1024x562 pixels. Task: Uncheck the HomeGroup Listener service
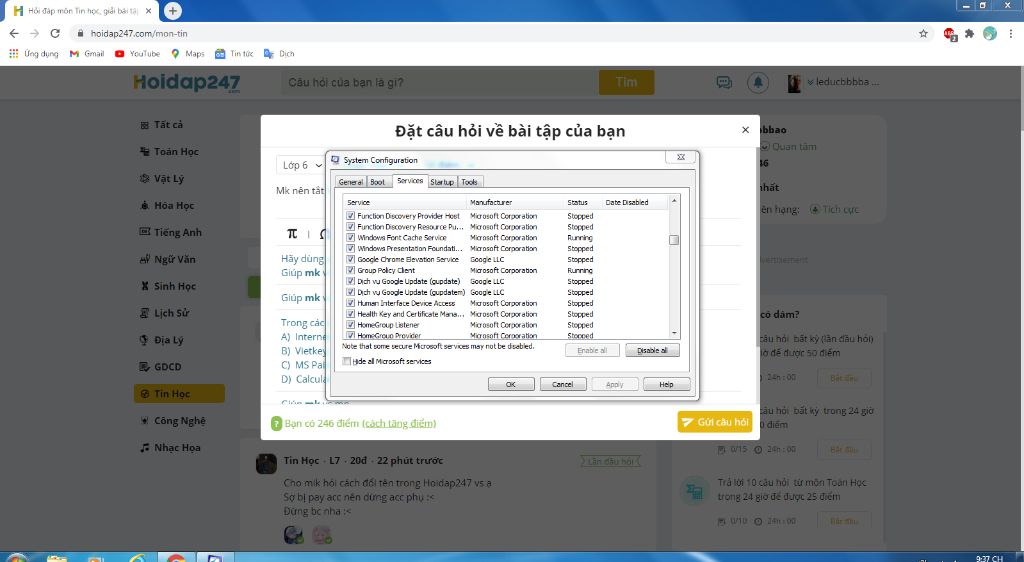pos(351,325)
